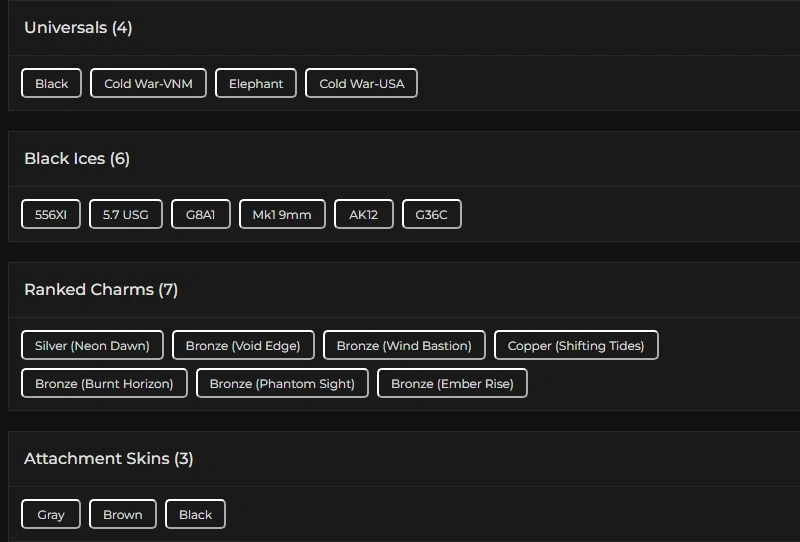Select the Gray attachment skin tag
Viewport: 800px width, 542px height.
pyautogui.click(x=51, y=515)
